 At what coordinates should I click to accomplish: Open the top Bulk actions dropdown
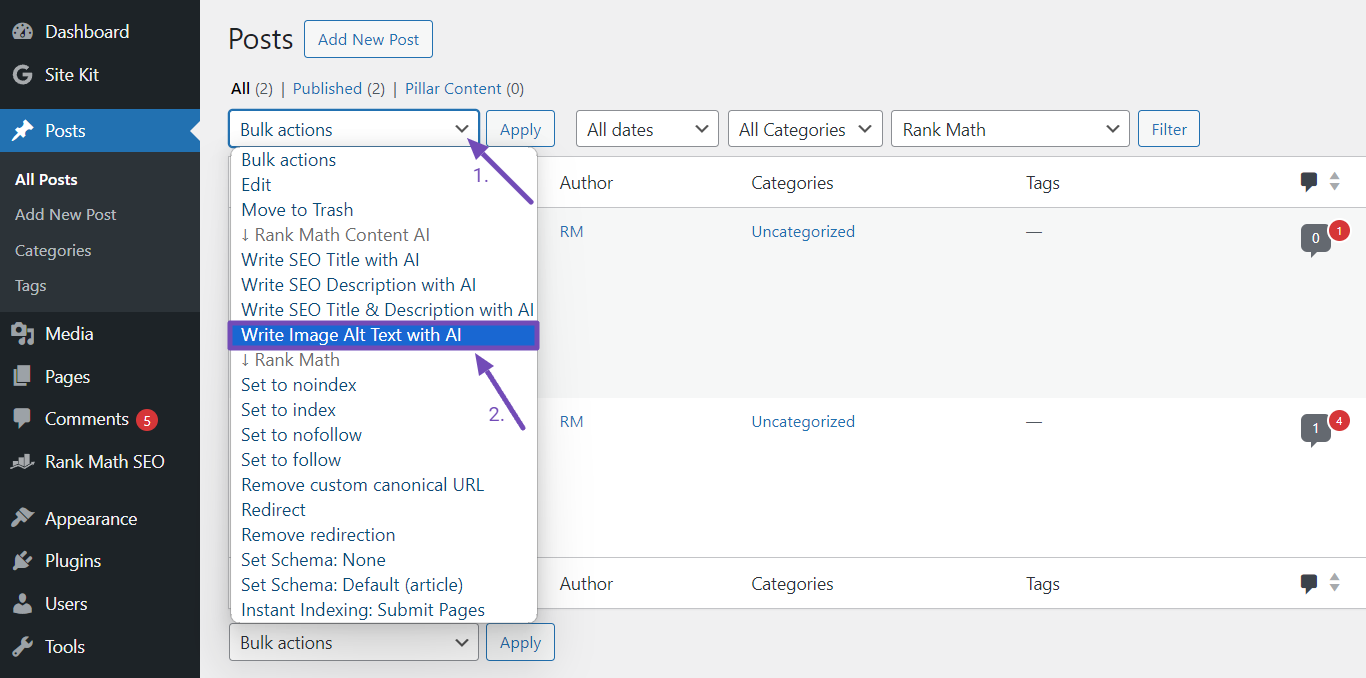pos(354,129)
